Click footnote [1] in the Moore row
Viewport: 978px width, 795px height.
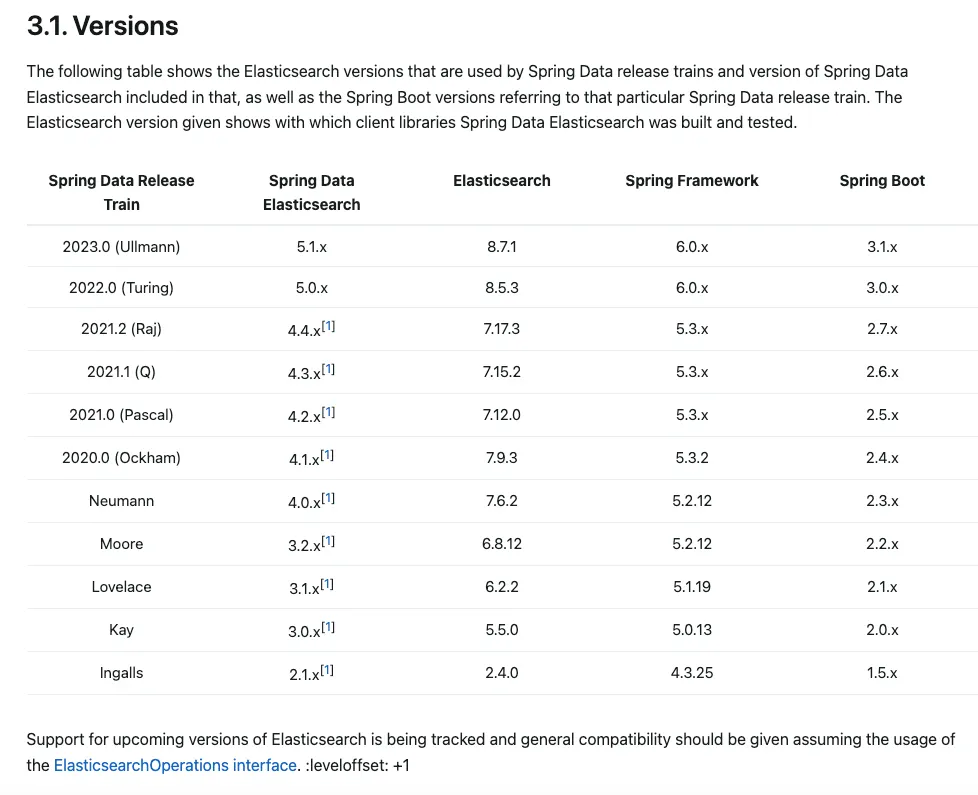tap(328, 540)
